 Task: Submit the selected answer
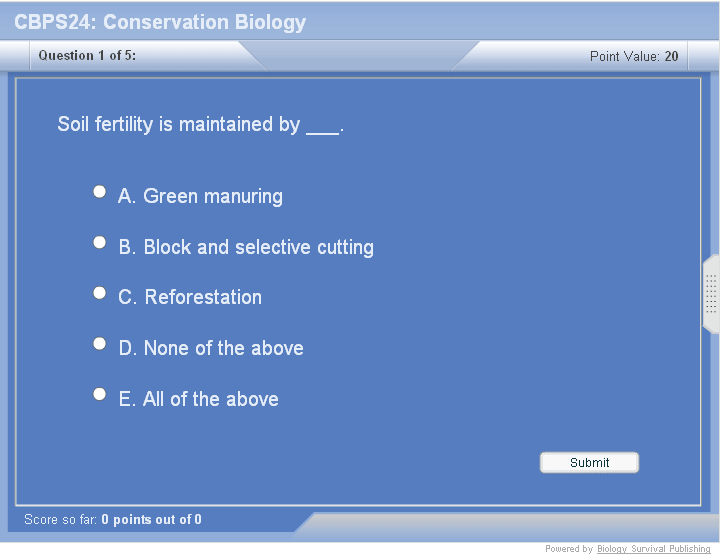[589, 462]
